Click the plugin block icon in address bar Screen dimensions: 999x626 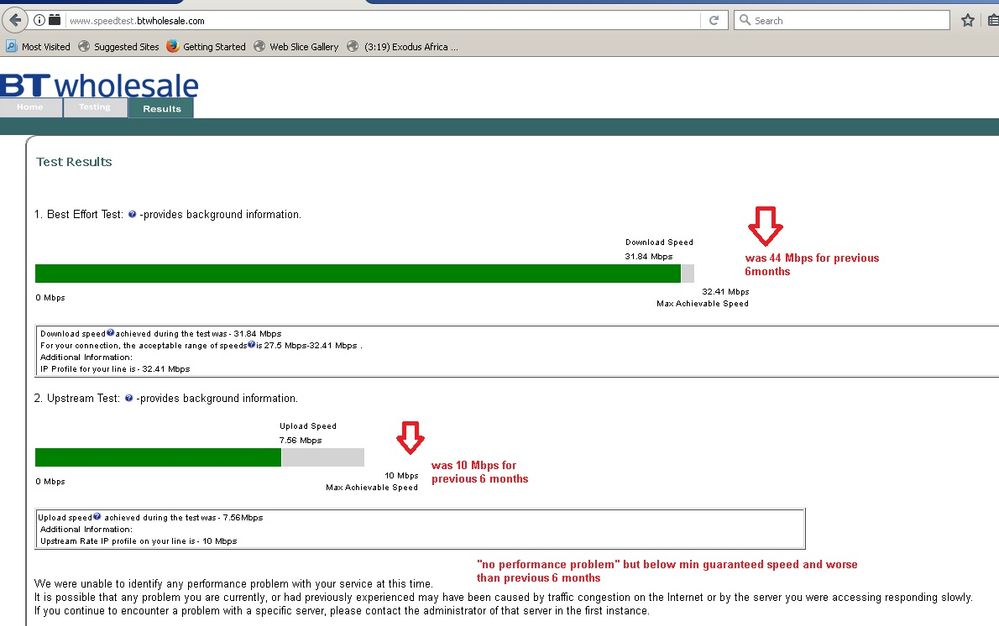(55, 20)
